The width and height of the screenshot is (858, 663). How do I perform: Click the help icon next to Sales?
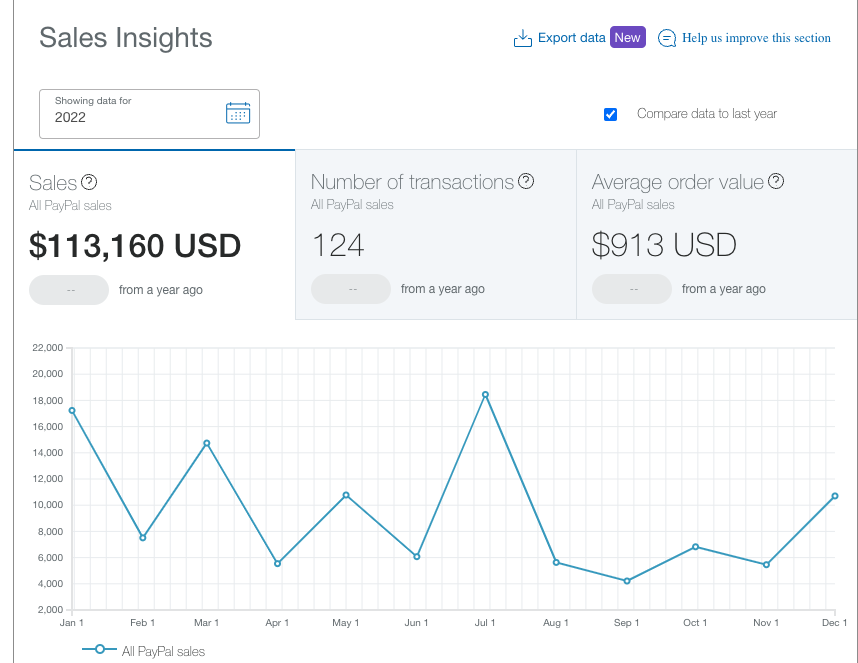(89, 182)
